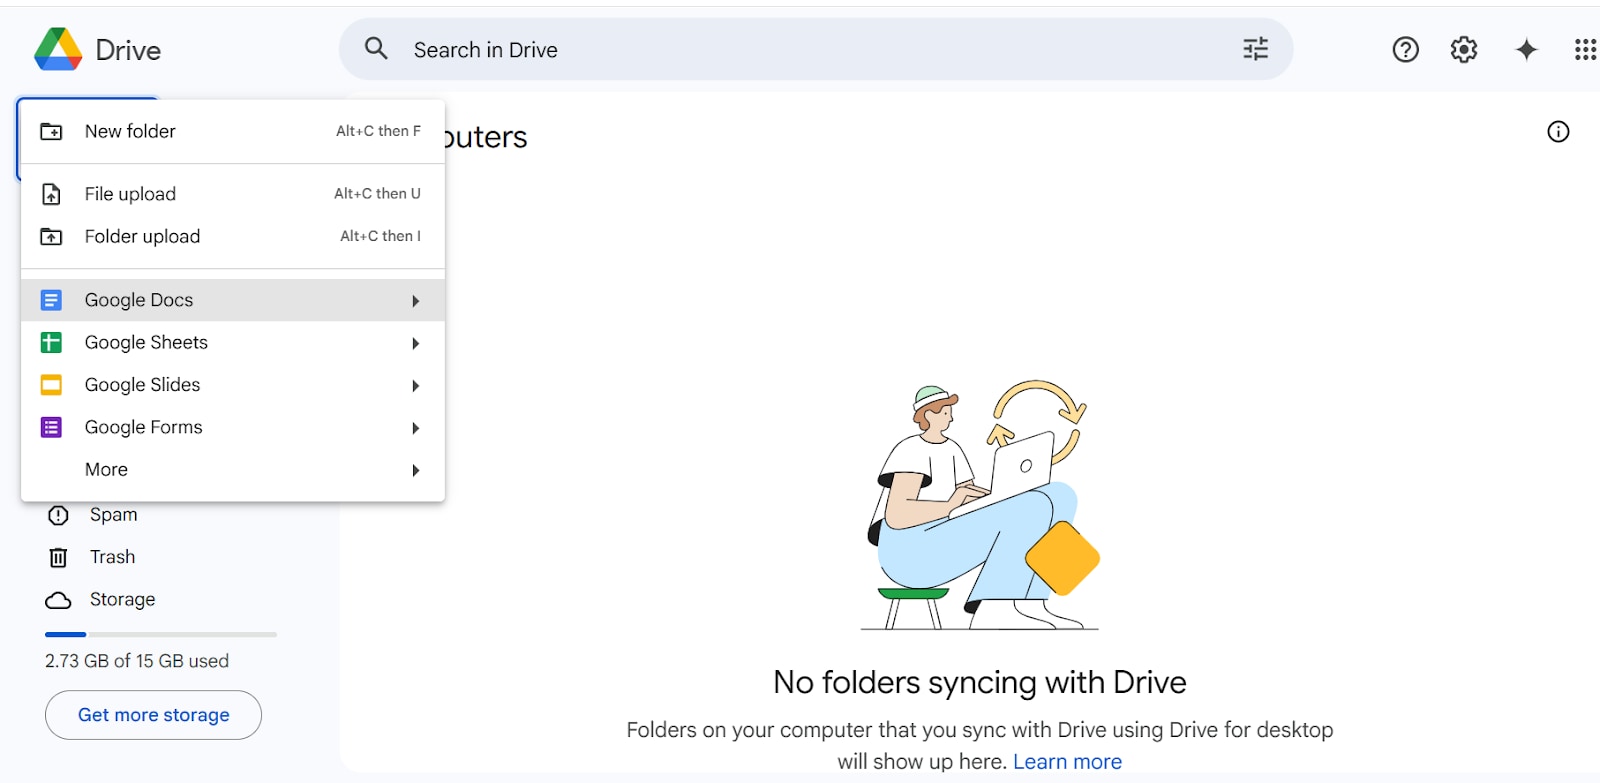The height and width of the screenshot is (783, 1600).
Task: Open Storage in the sidebar
Action: pos(122,599)
